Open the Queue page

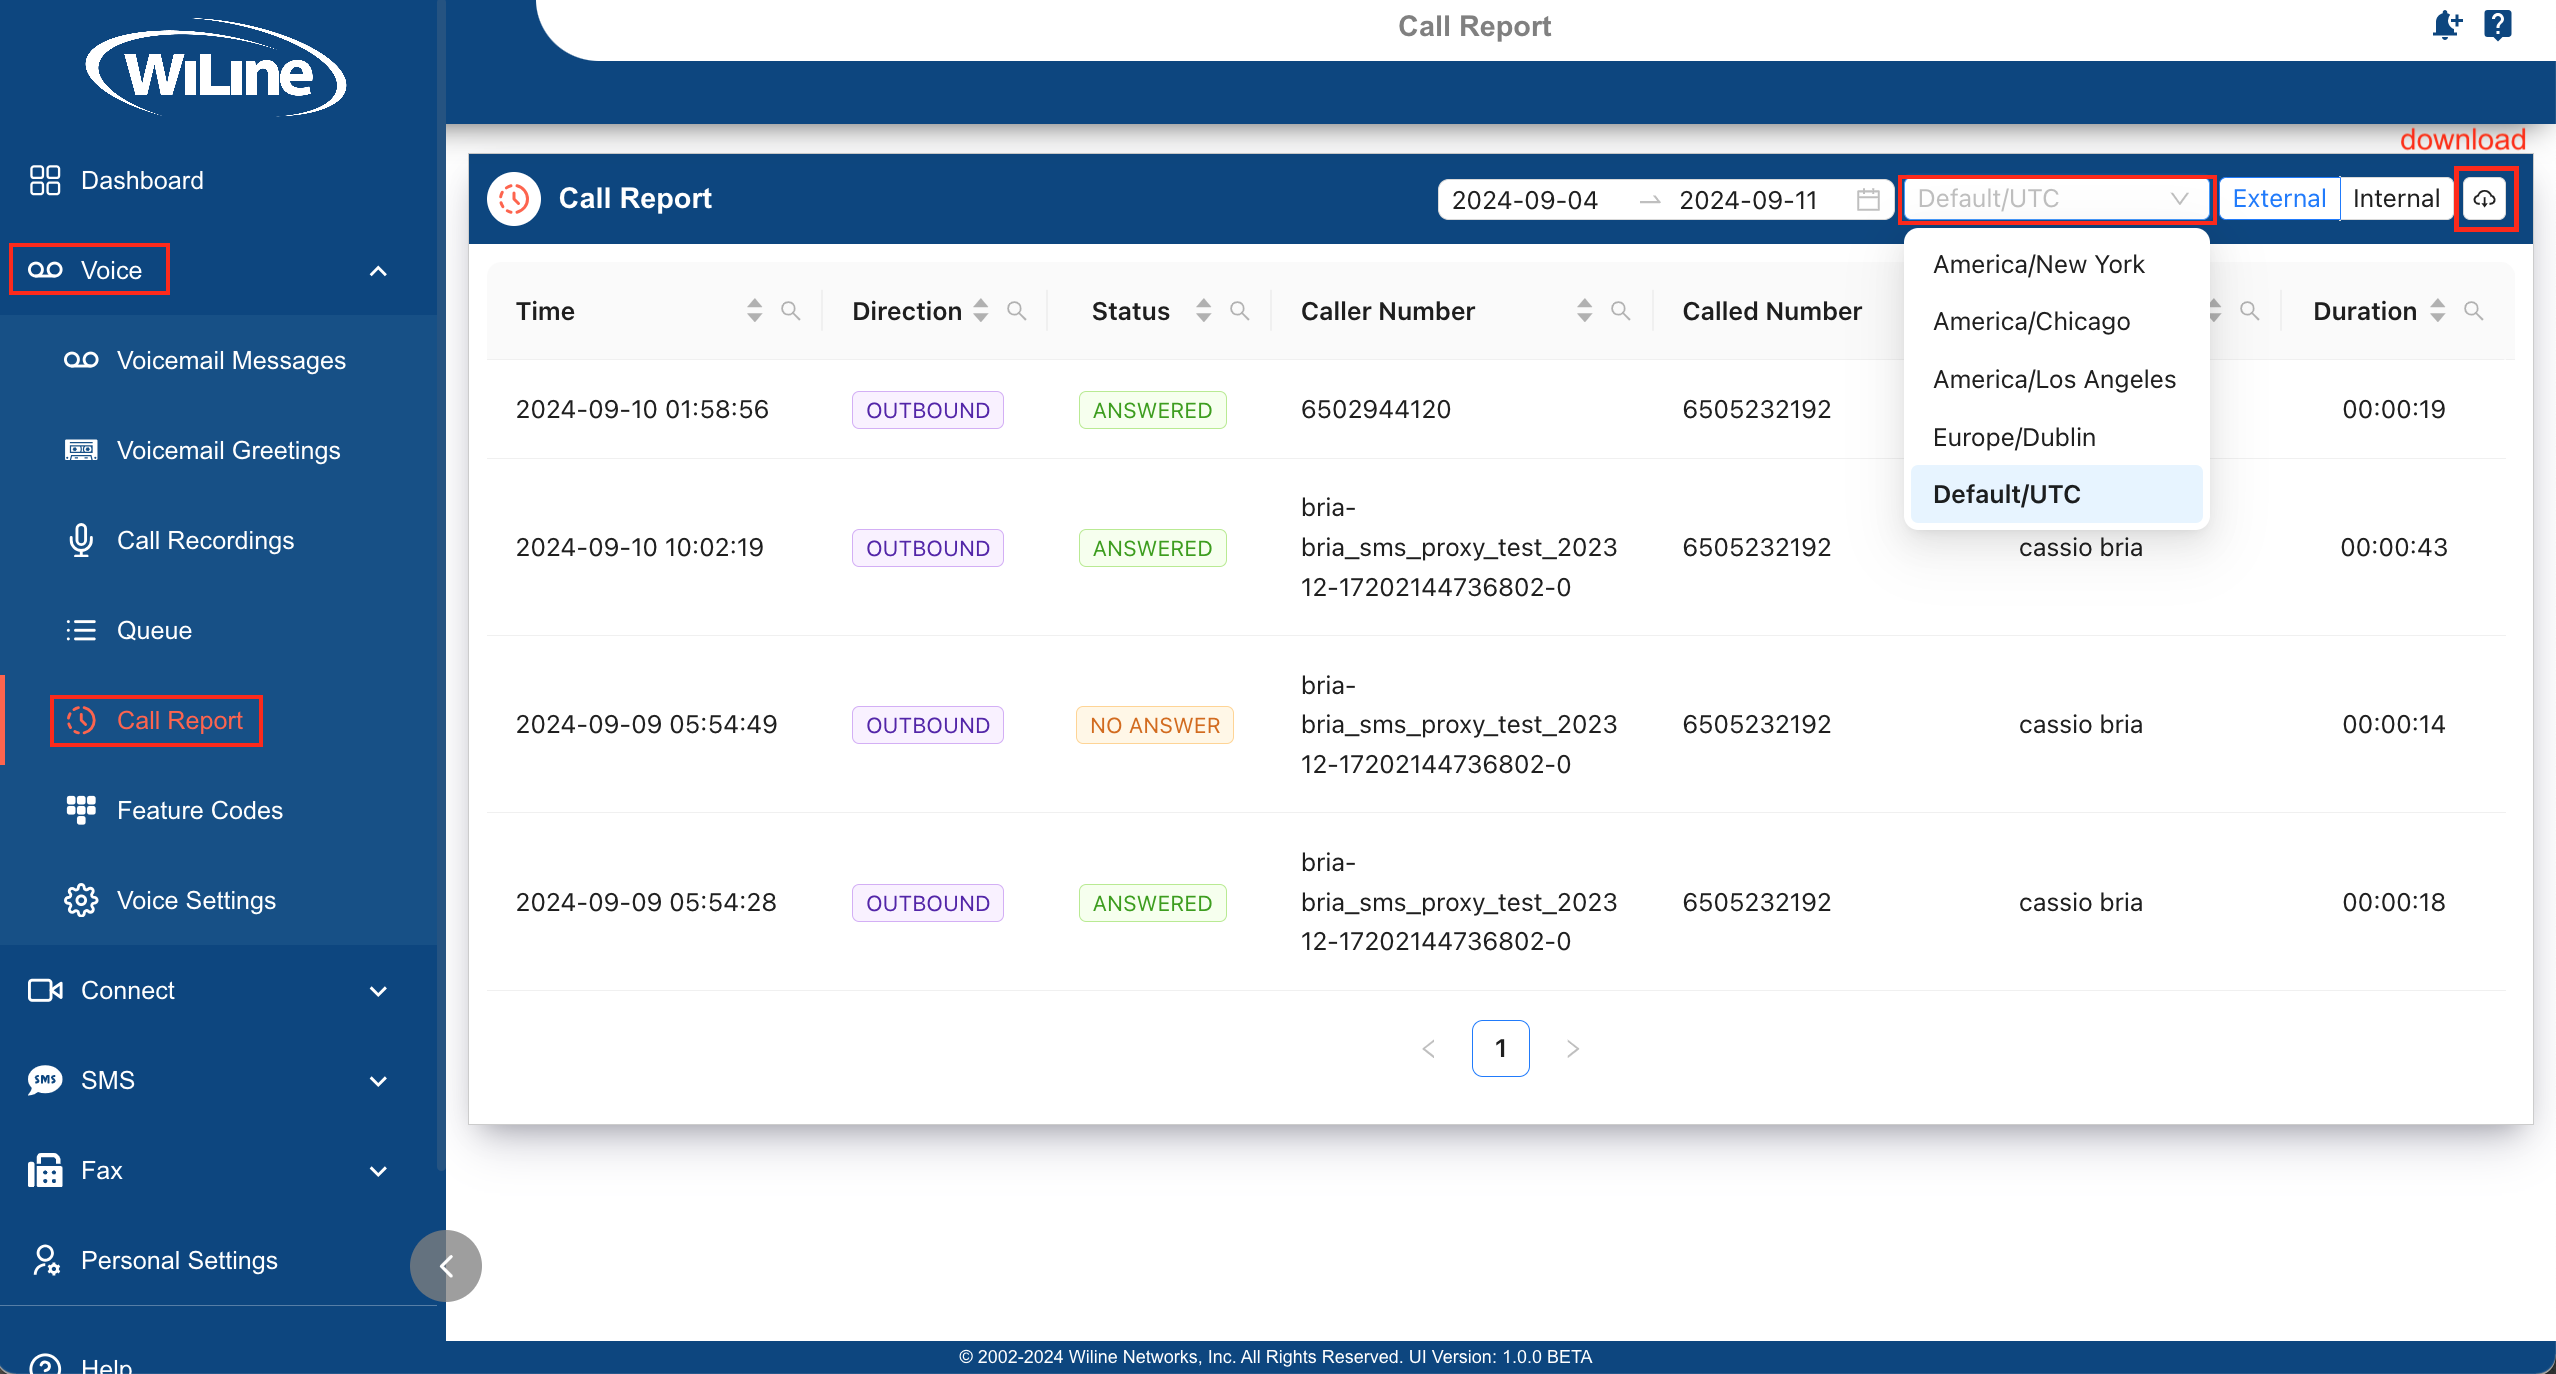pos(154,630)
